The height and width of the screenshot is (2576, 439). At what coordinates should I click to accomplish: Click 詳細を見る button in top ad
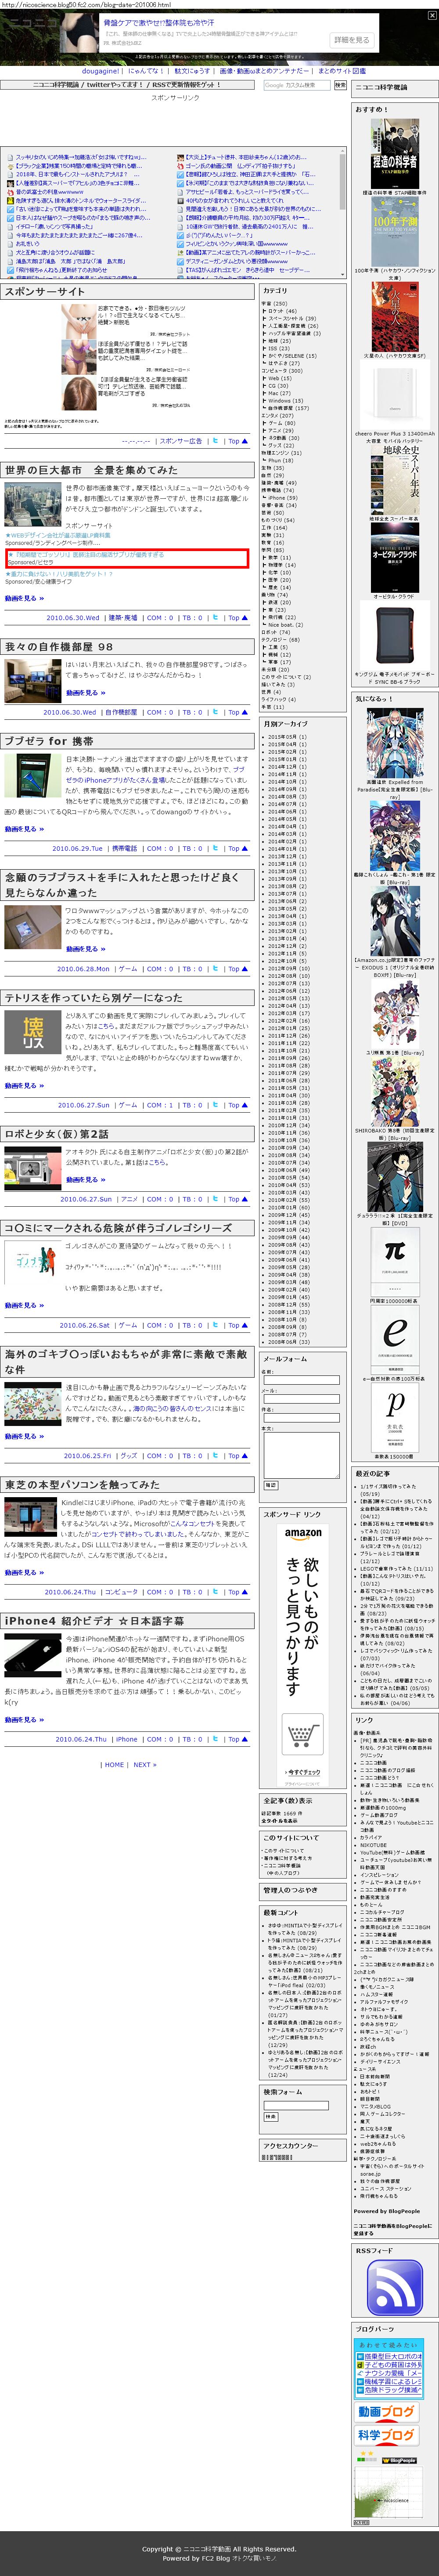(351, 40)
